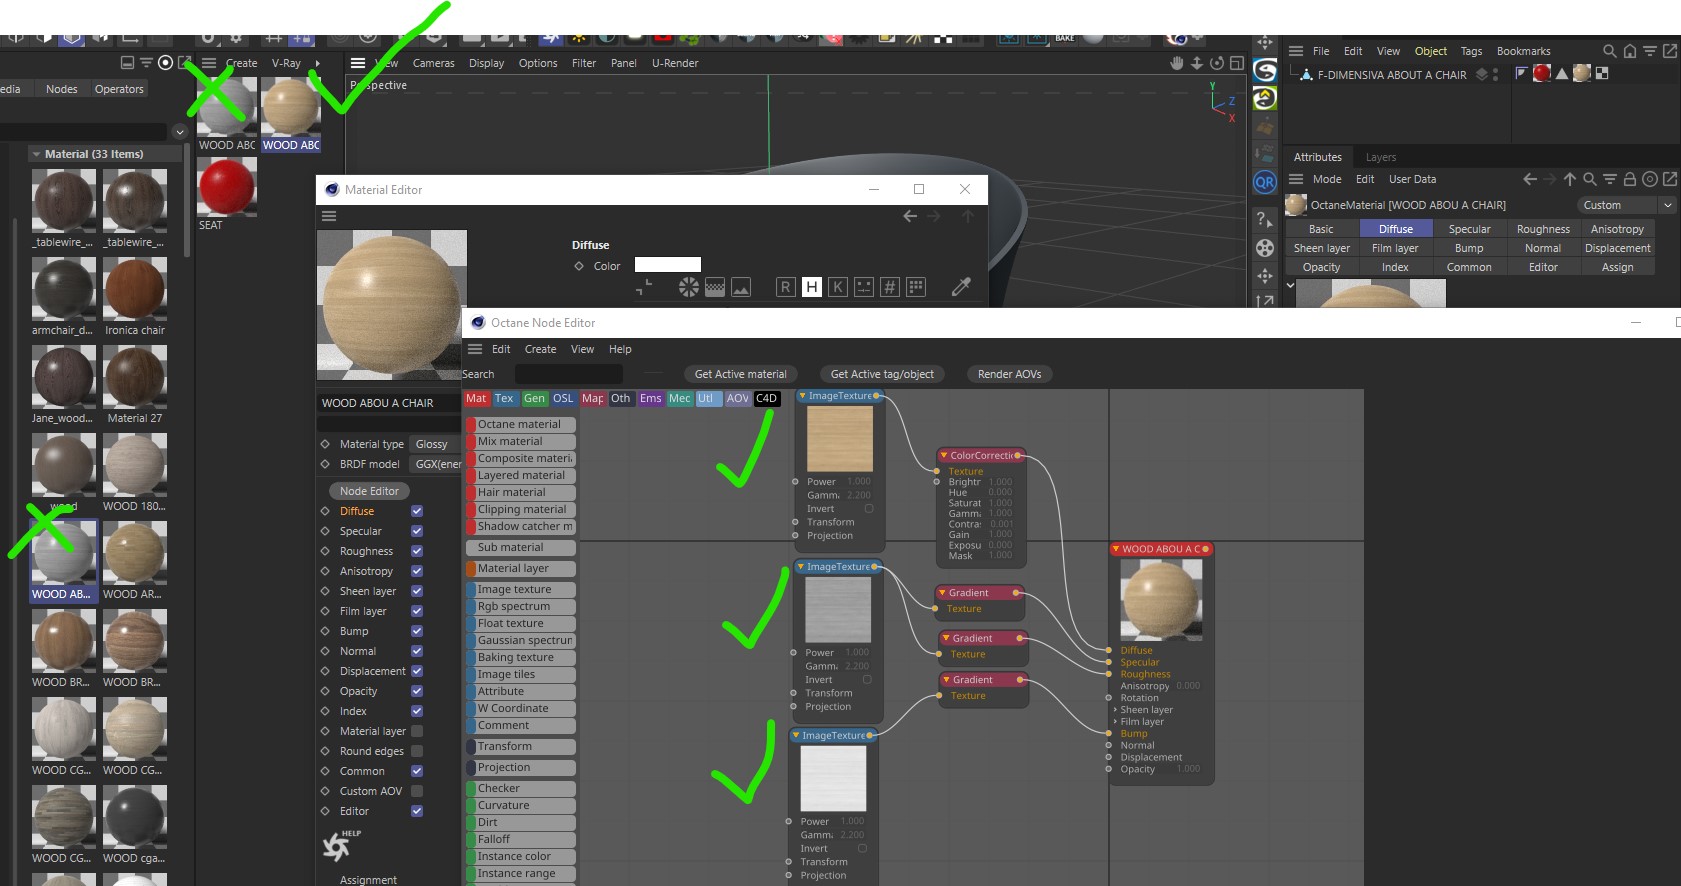This screenshot has width=1681, height=886.
Task: Click the WOOD ABOU A CHAIR name field
Action: 389,403
